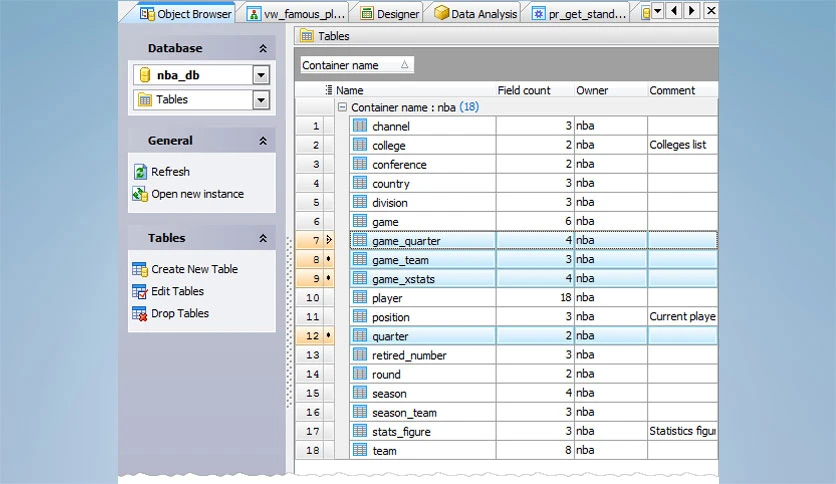Switch to the Designer tab
Screen dimensions: 836x484
click(x=390, y=14)
